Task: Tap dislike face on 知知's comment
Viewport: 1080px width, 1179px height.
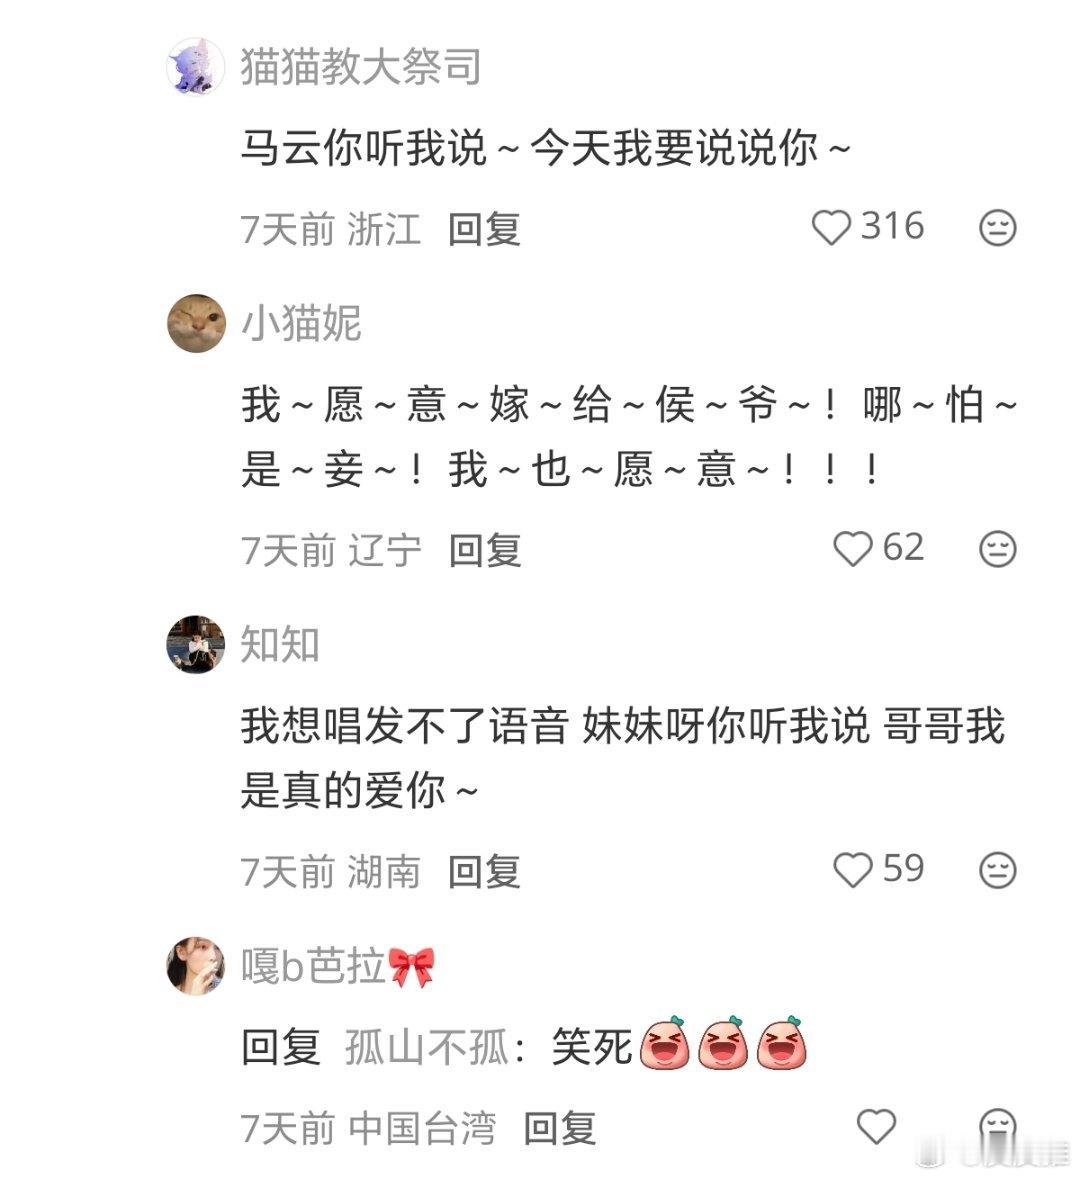Action: [998, 869]
